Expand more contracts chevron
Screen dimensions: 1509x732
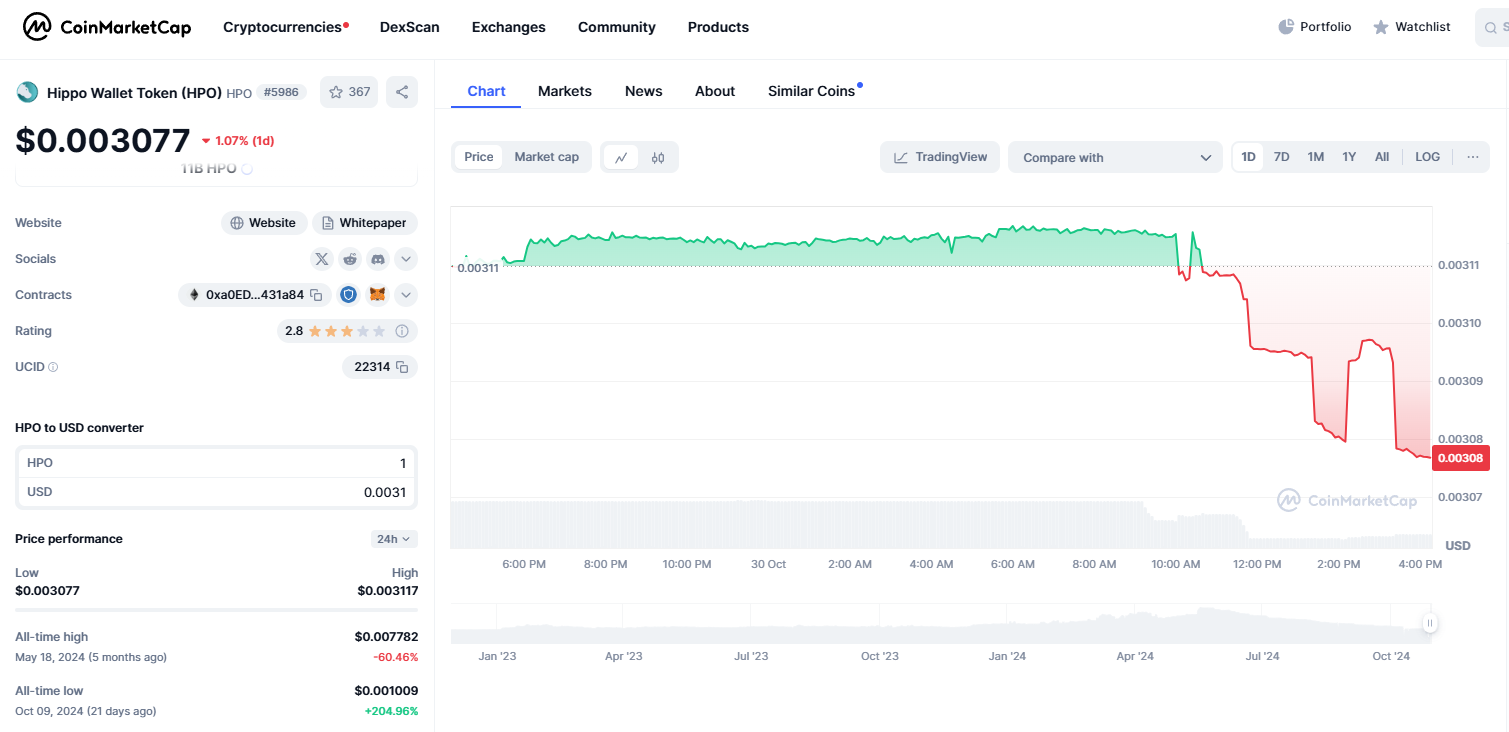click(x=406, y=295)
